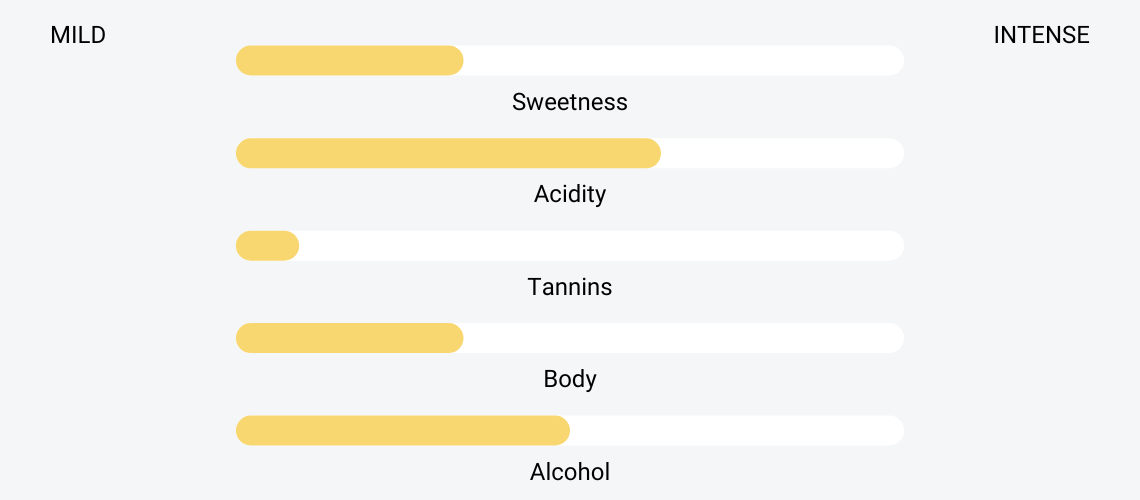Click the yellow filled part of Acidity bar

point(448,153)
